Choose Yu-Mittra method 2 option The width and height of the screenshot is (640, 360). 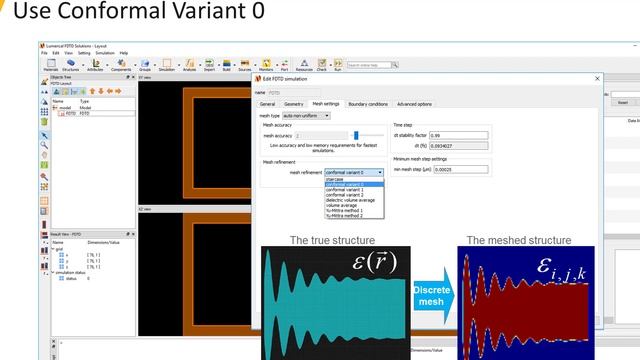354,216
